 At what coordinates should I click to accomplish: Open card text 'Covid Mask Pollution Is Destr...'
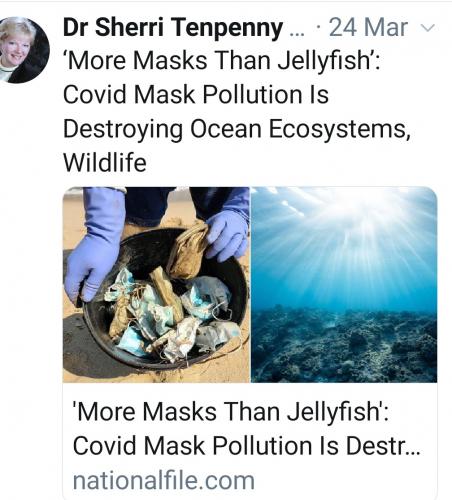(246, 446)
